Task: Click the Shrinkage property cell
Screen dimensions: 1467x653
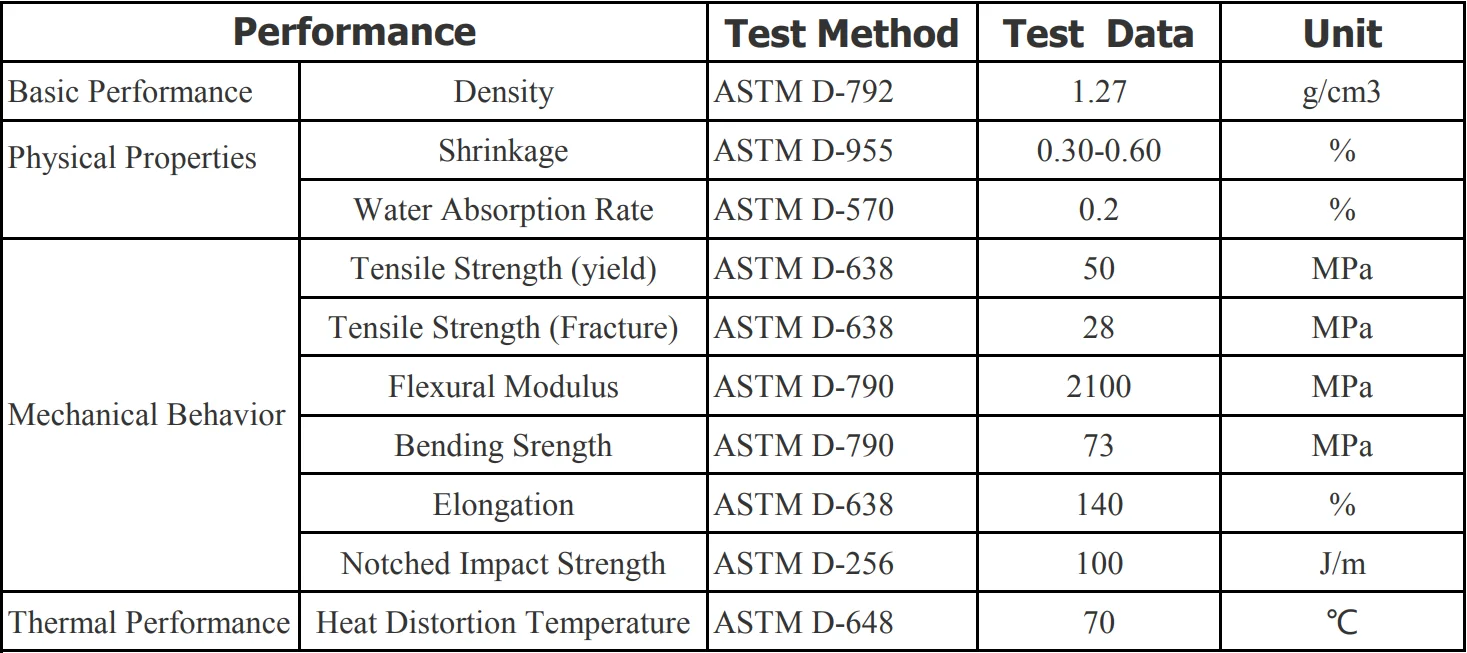Action: [x=503, y=151]
